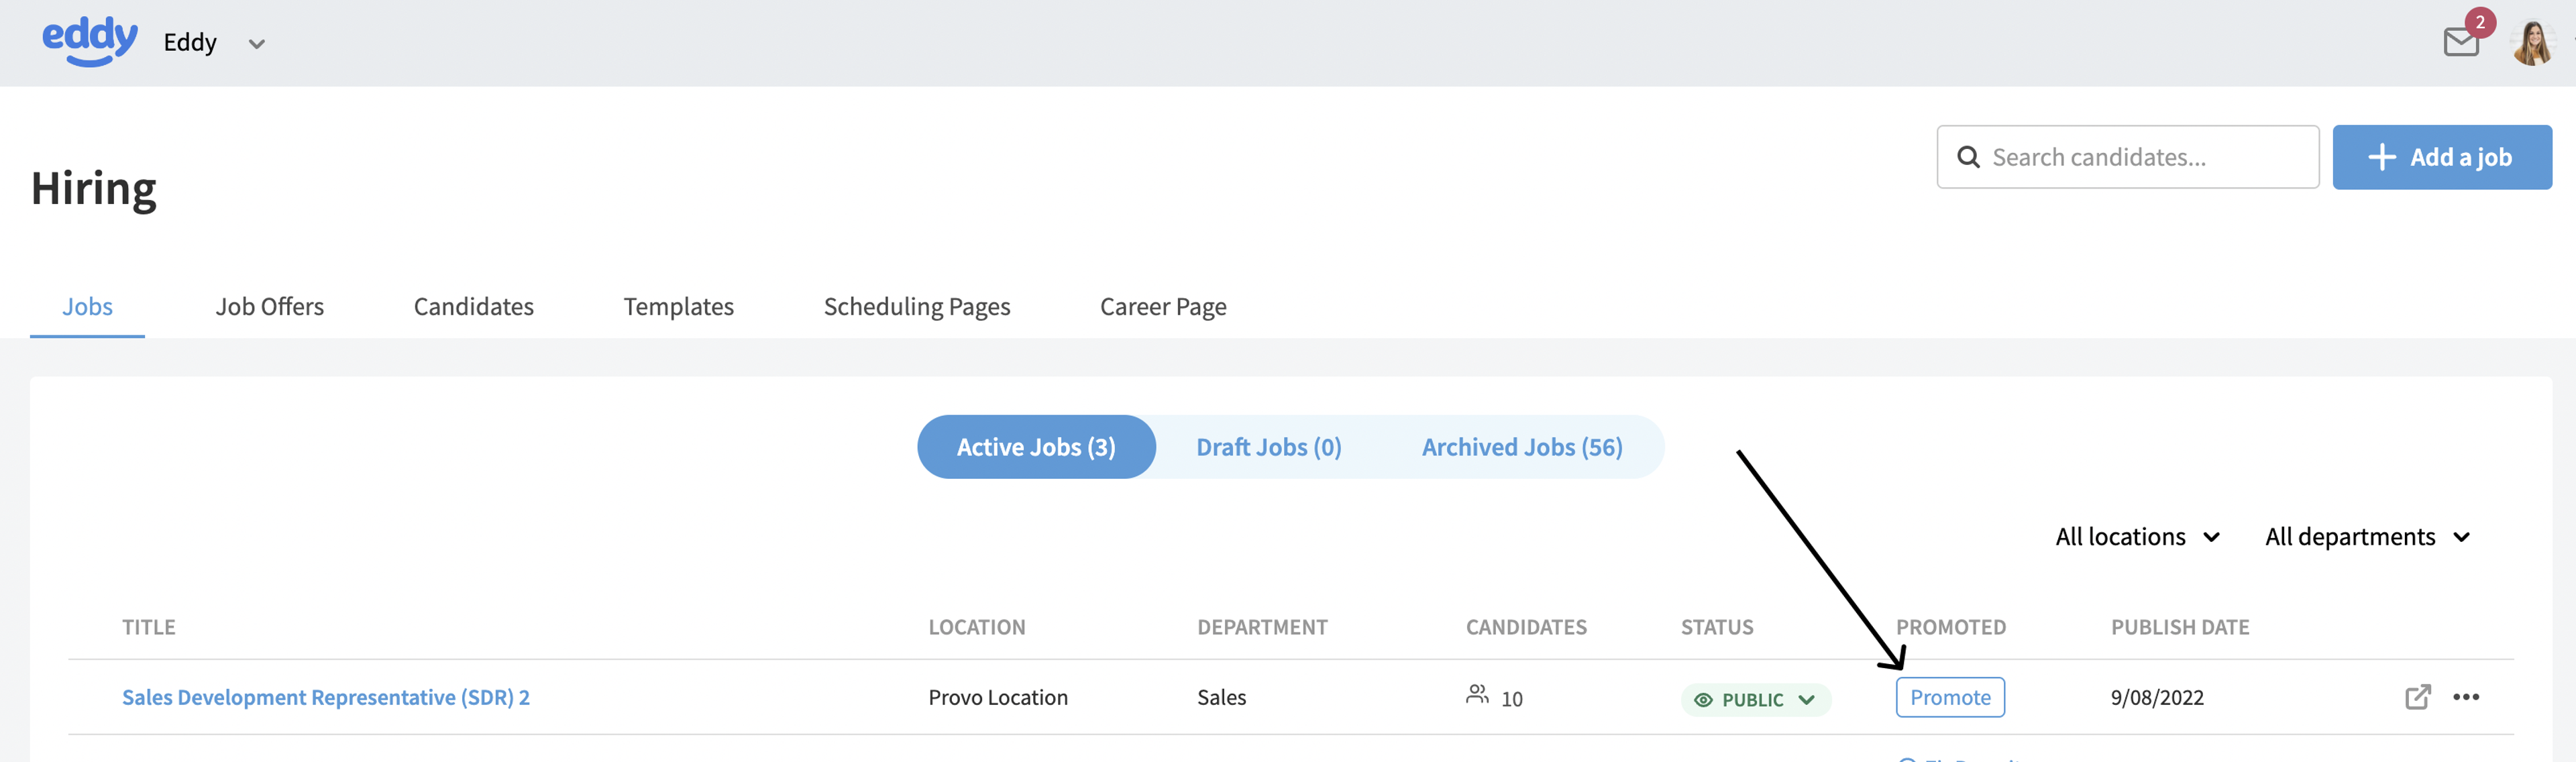Open the All locations dropdown

click(x=2137, y=537)
